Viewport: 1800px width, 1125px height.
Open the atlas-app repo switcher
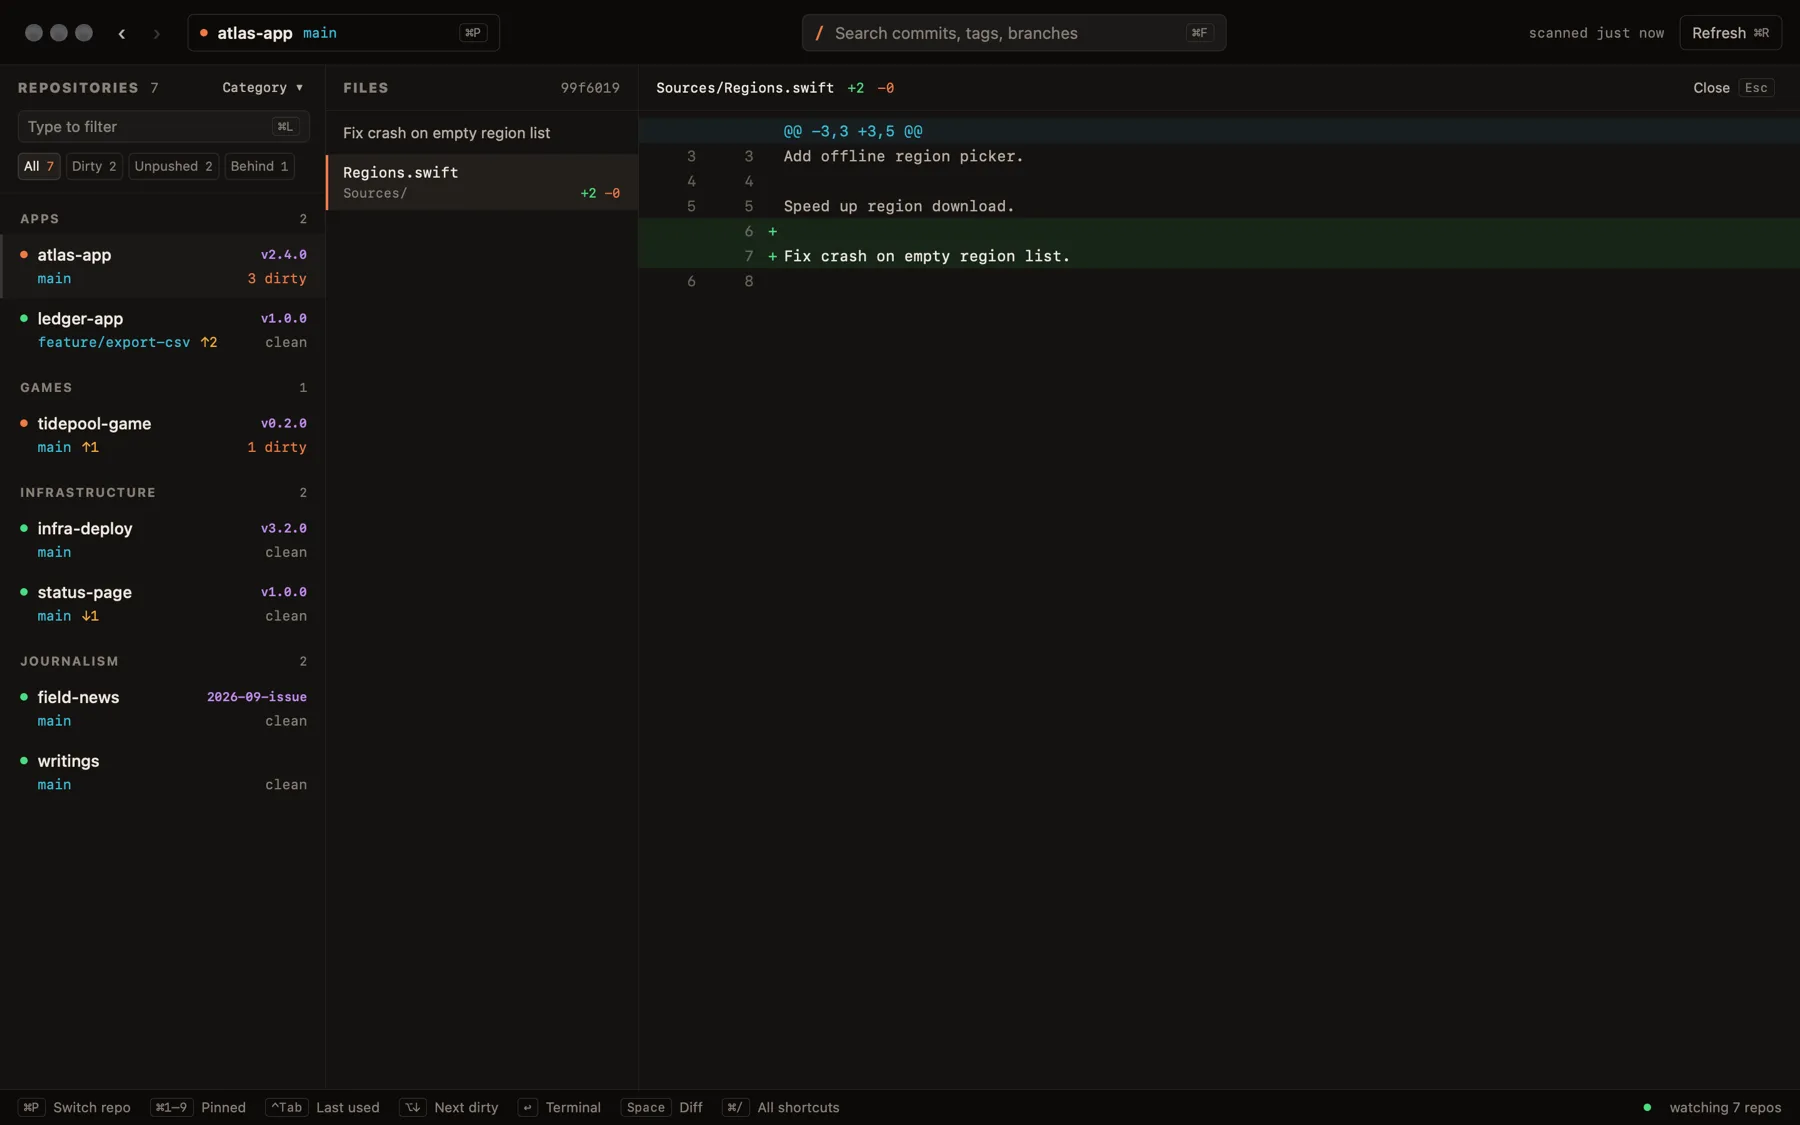pos(343,33)
